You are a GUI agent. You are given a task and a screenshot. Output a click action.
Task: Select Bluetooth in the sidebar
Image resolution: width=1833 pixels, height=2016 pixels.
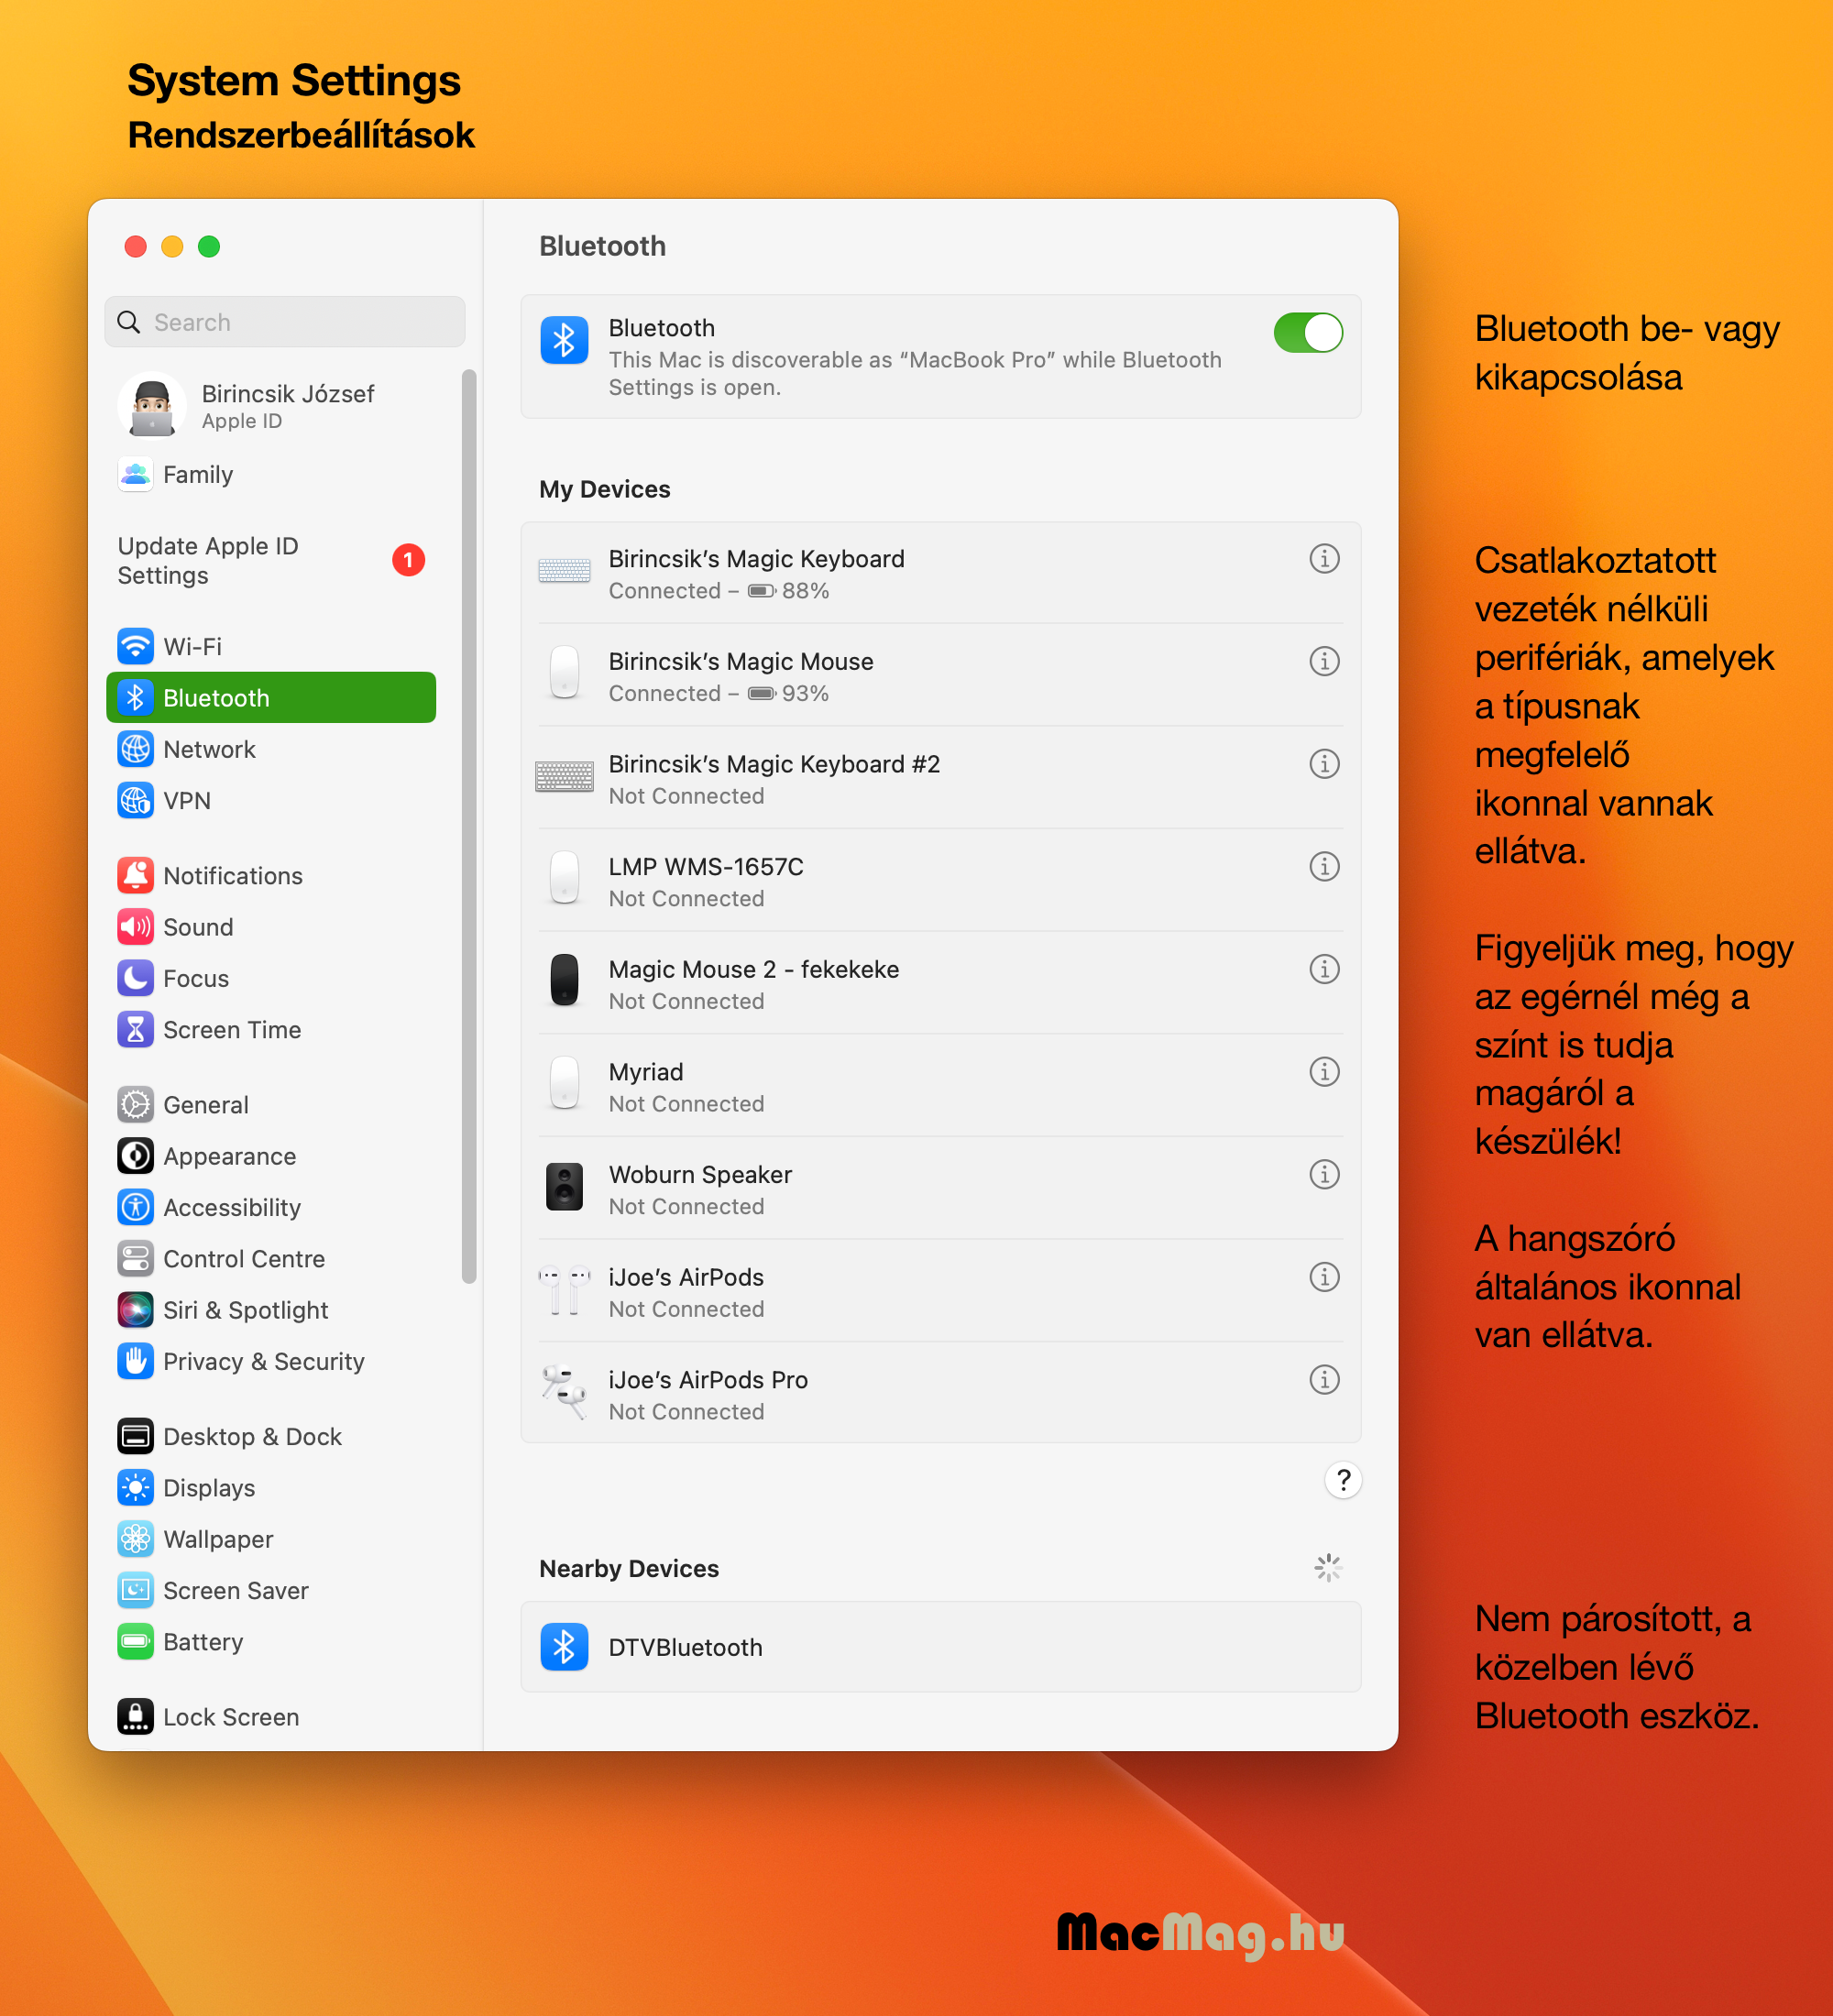click(x=270, y=697)
